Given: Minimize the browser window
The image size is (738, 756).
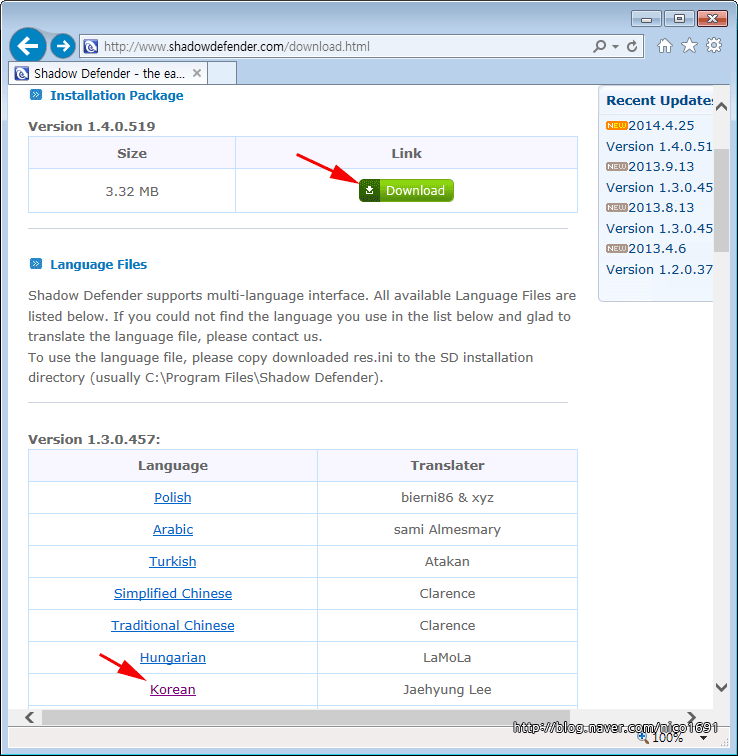Looking at the screenshot, I should tap(646, 19).
